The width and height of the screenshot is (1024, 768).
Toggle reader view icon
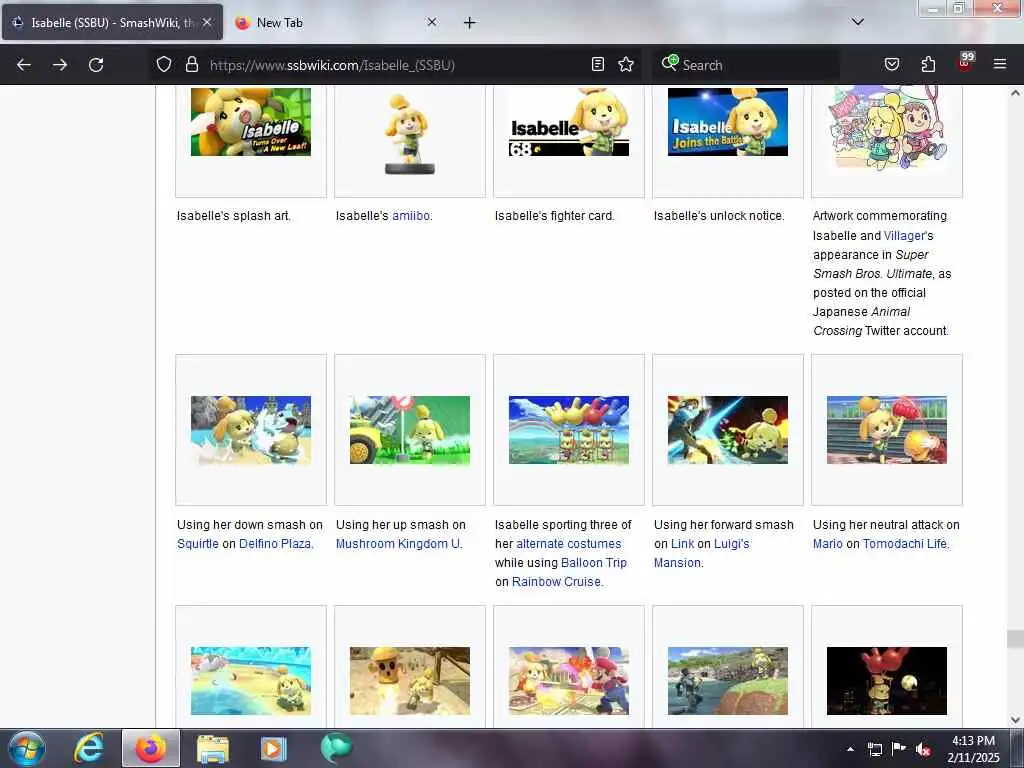598,64
